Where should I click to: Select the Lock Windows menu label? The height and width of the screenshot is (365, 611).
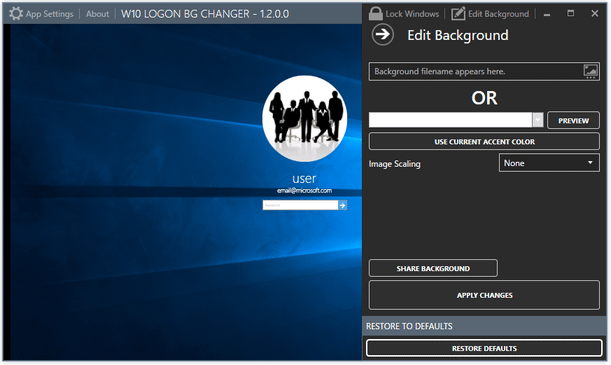(x=412, y=14)
